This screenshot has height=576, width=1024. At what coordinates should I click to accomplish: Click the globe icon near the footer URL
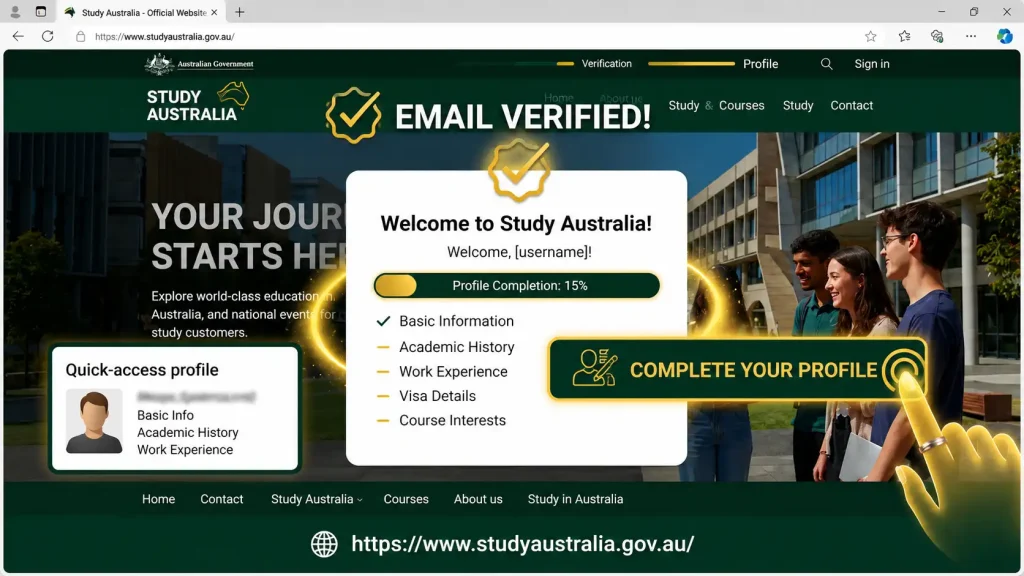coord(324,544)
